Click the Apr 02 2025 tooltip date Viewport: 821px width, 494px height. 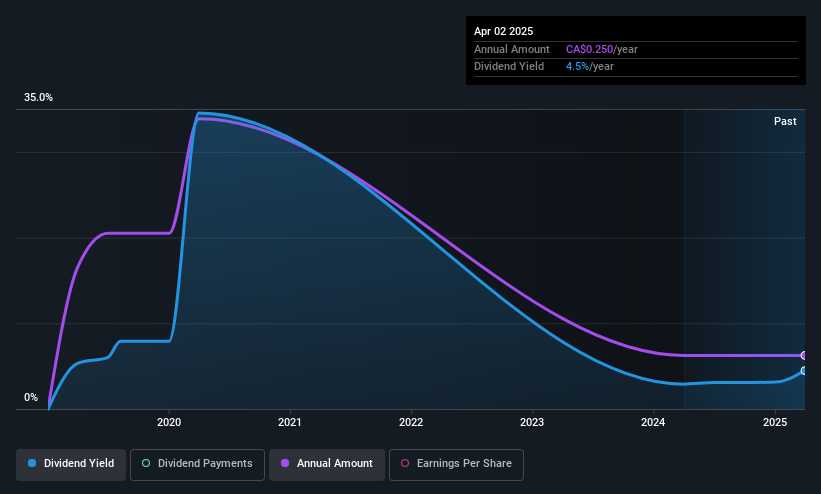[x=503, y=31]
